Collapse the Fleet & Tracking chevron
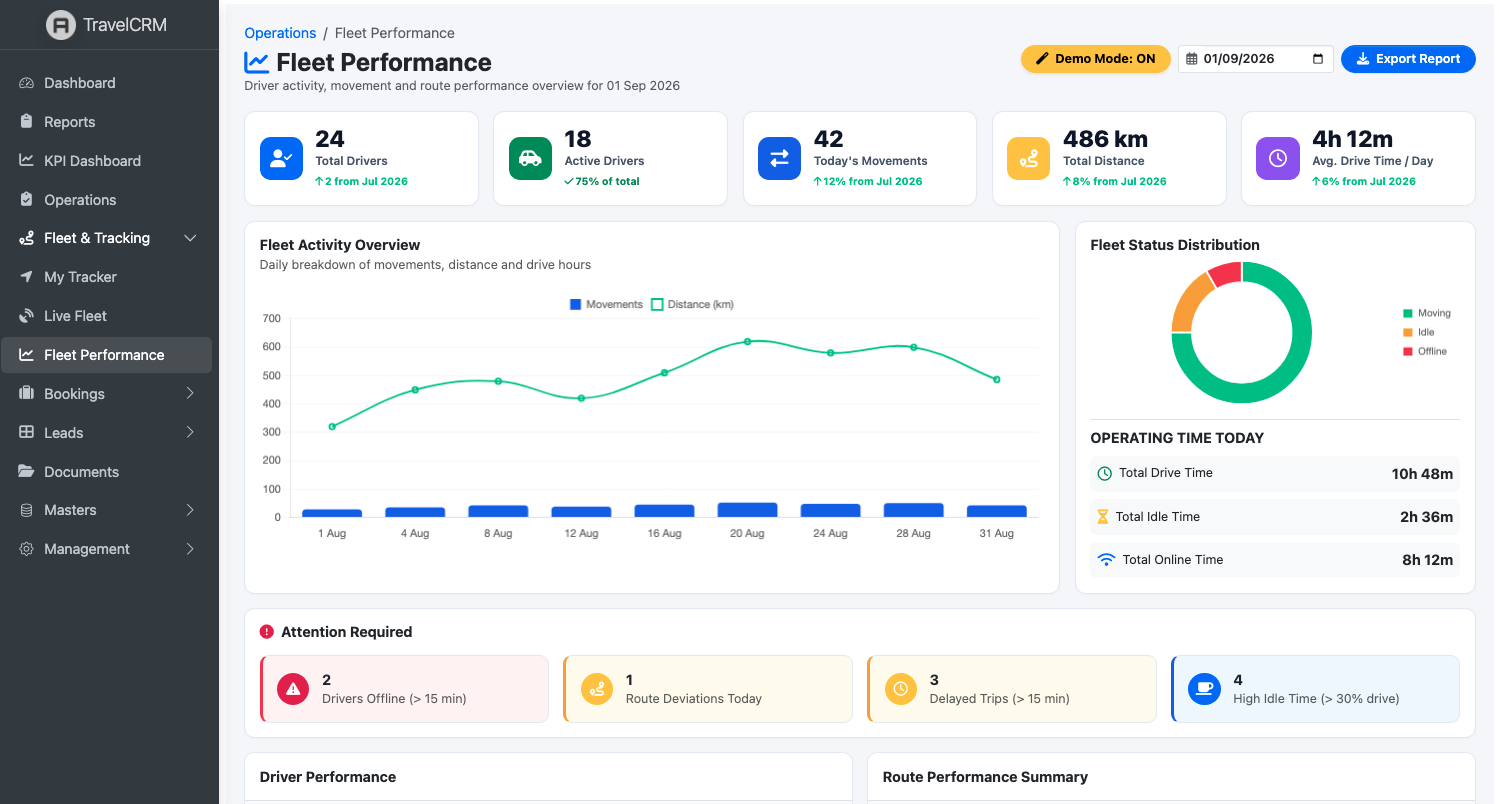1499x804 pixels. (190, 238)
